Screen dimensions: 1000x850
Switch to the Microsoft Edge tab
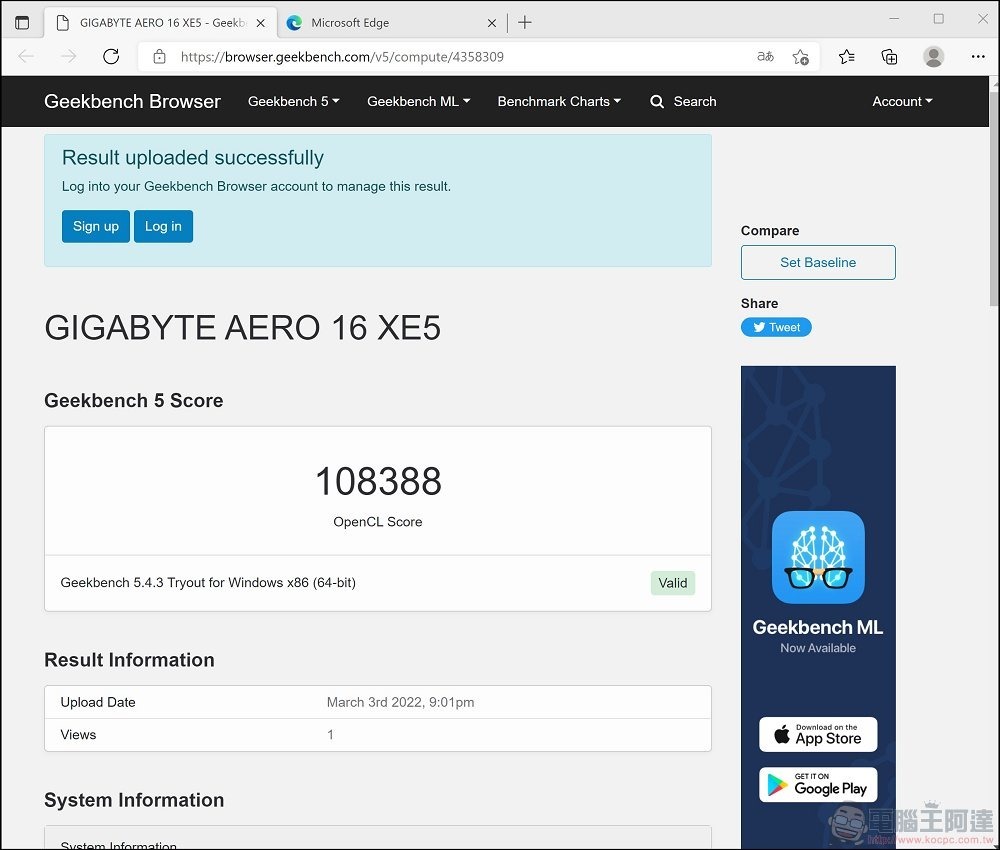click(x=390, y=23)
